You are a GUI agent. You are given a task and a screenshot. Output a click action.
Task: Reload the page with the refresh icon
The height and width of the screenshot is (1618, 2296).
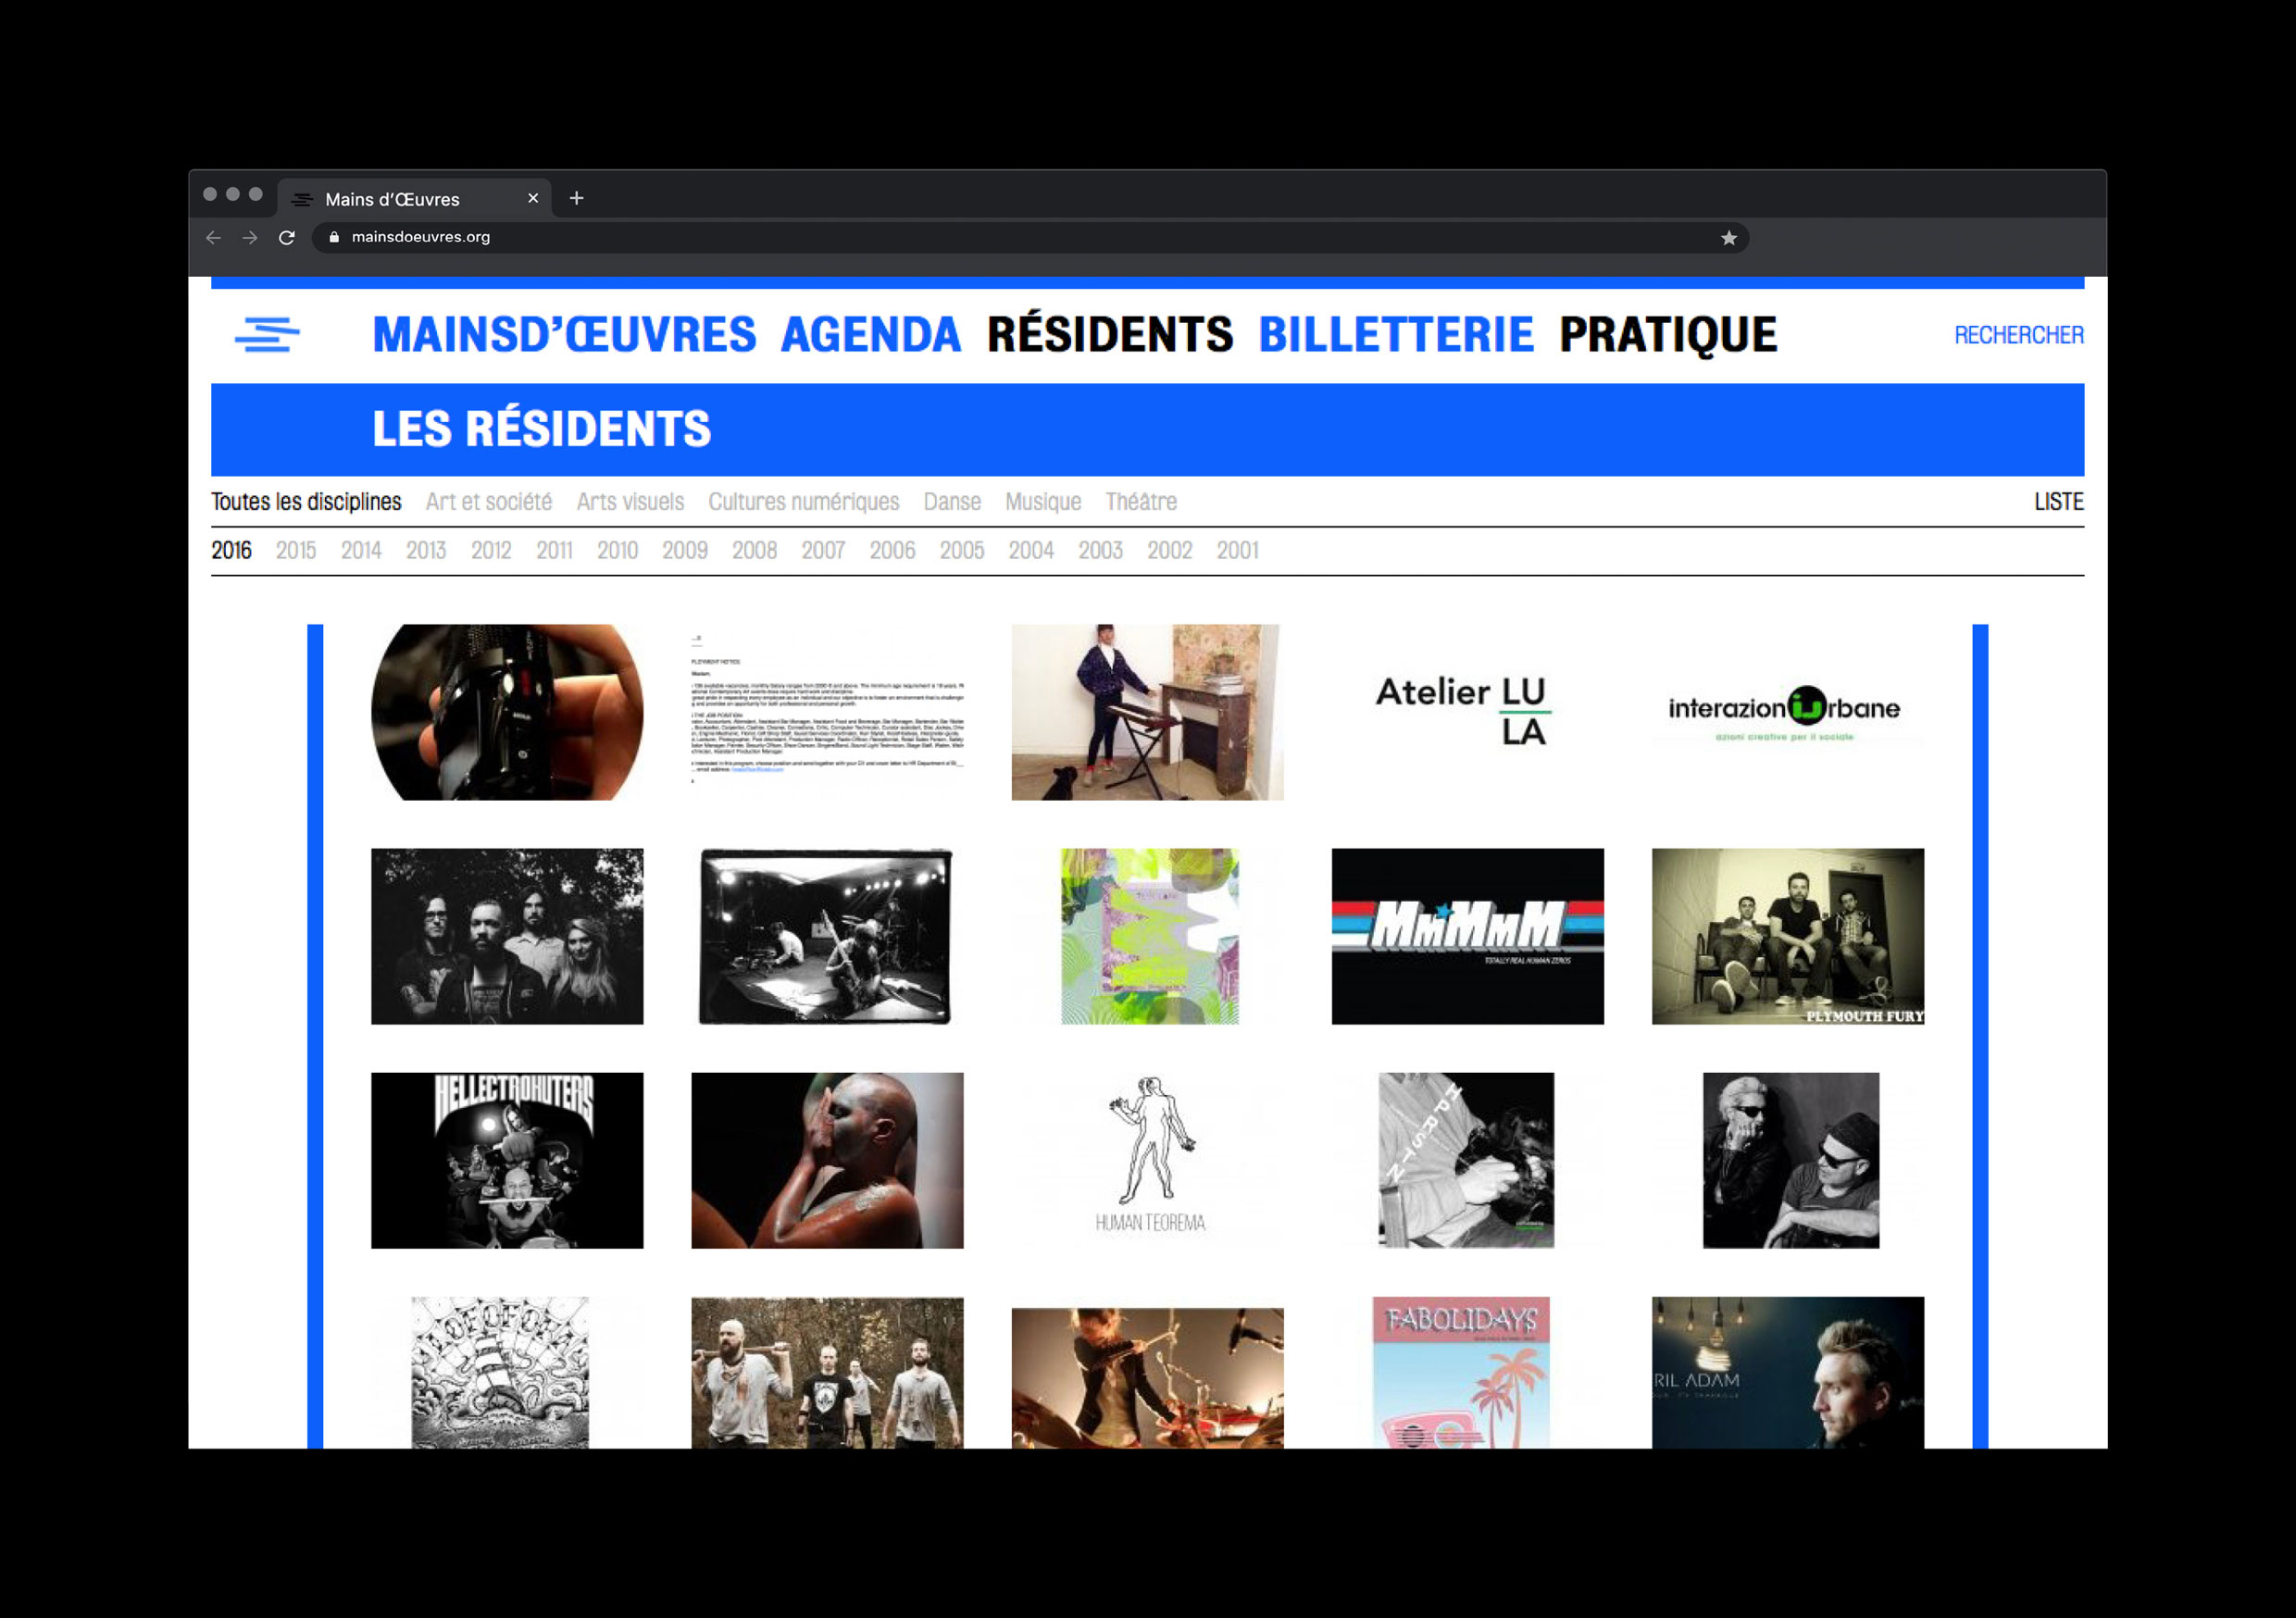point(287,238)
